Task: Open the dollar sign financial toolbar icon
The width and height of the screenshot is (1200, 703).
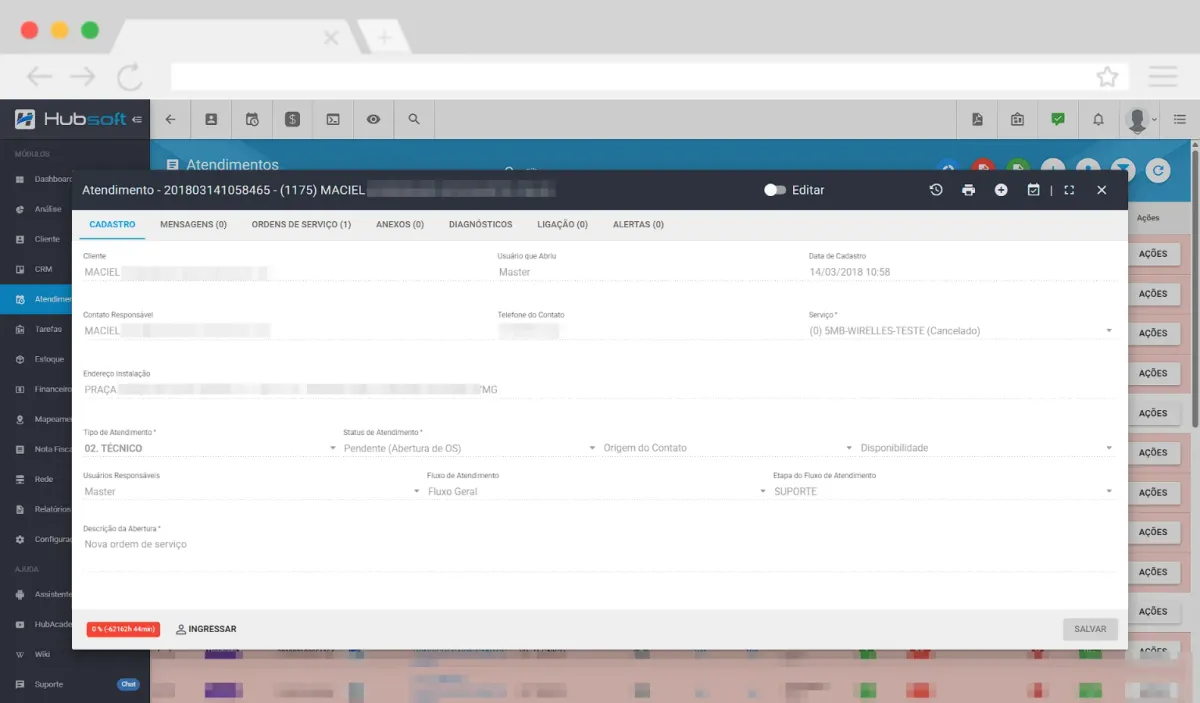Action: [292, 119]
